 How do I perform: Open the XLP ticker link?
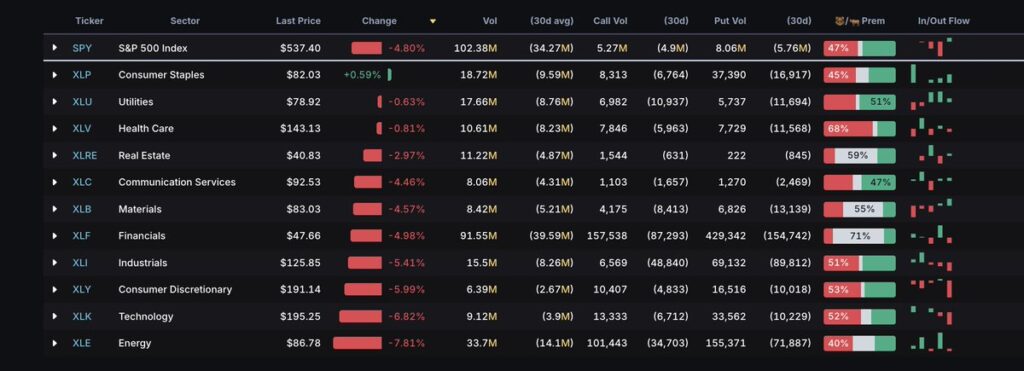(x=82, y=74)
